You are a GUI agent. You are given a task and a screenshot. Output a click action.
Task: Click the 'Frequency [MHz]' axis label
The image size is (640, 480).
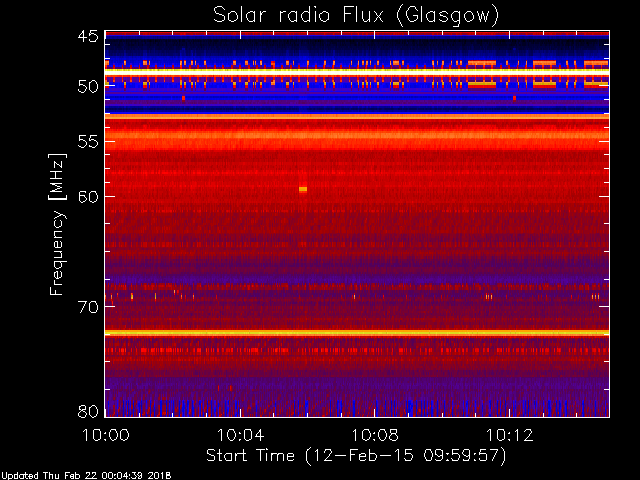(x=57, y=224)
